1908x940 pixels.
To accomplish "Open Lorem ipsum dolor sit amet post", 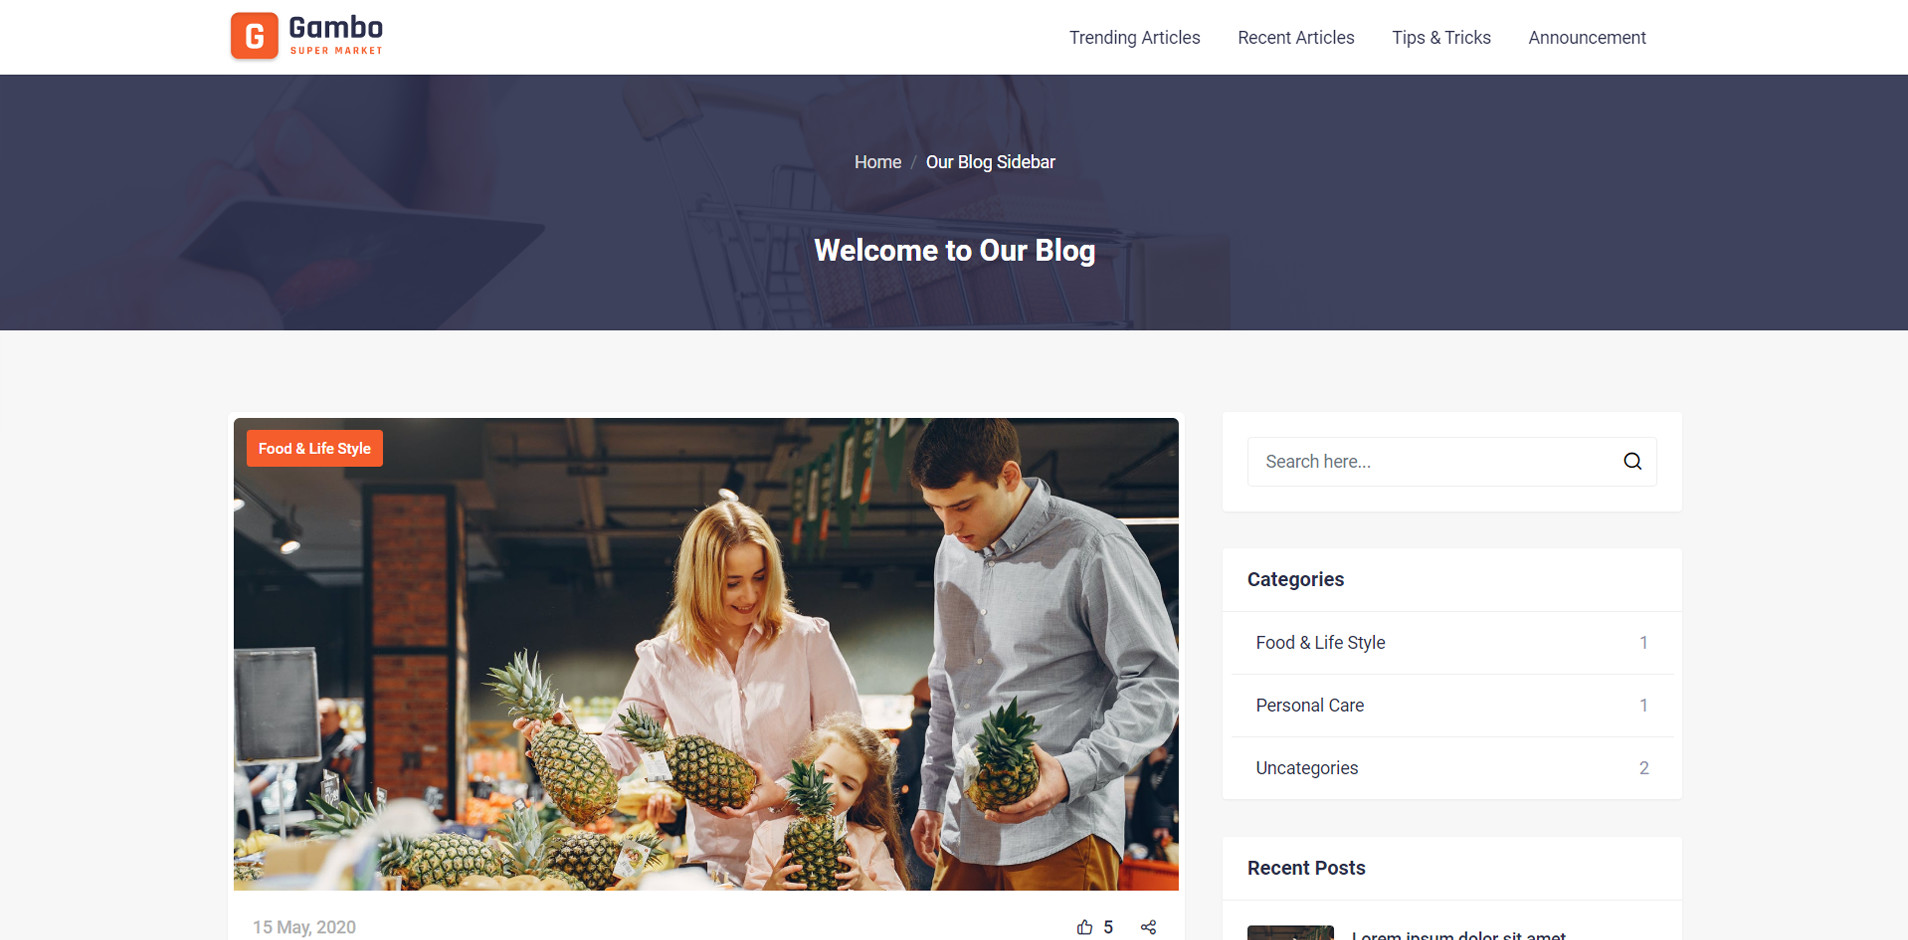I will point(1458,935).
